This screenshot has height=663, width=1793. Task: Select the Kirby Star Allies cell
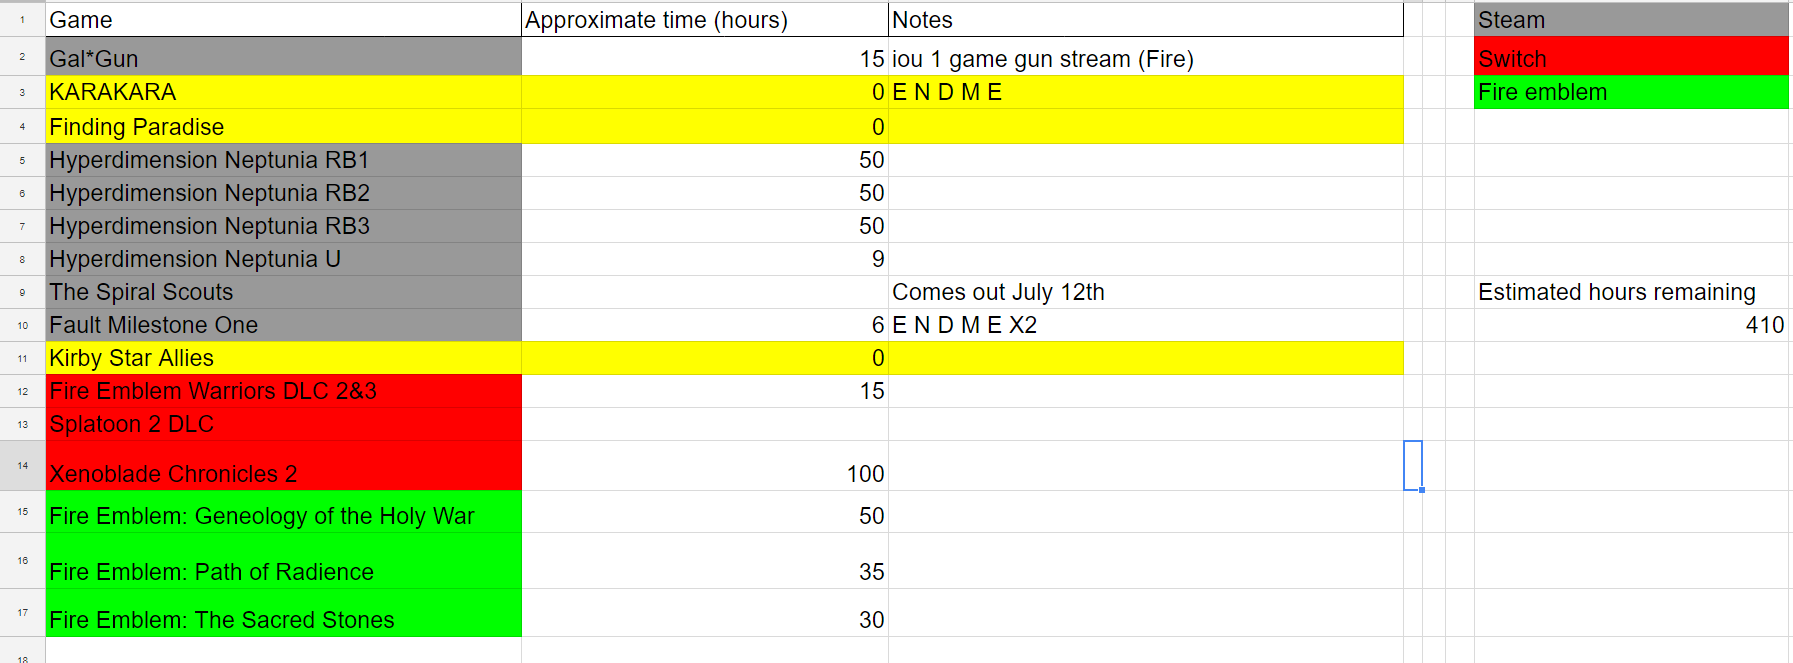pos(284,358)
